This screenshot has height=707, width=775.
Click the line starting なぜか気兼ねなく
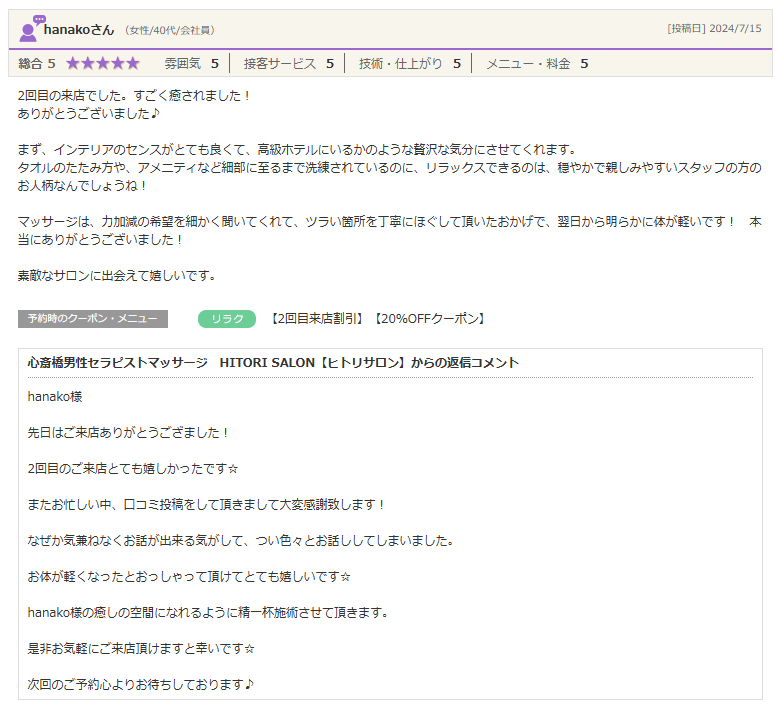(x=241, y=541)
